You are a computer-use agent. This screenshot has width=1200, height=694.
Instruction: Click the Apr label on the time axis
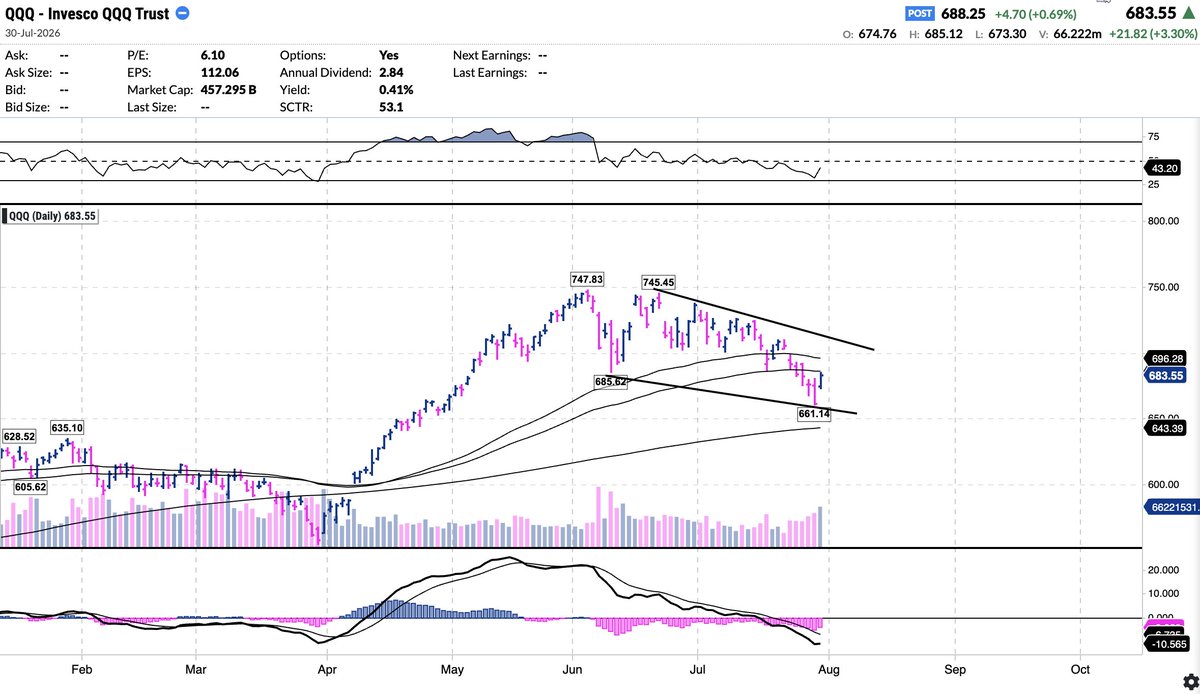328,668
